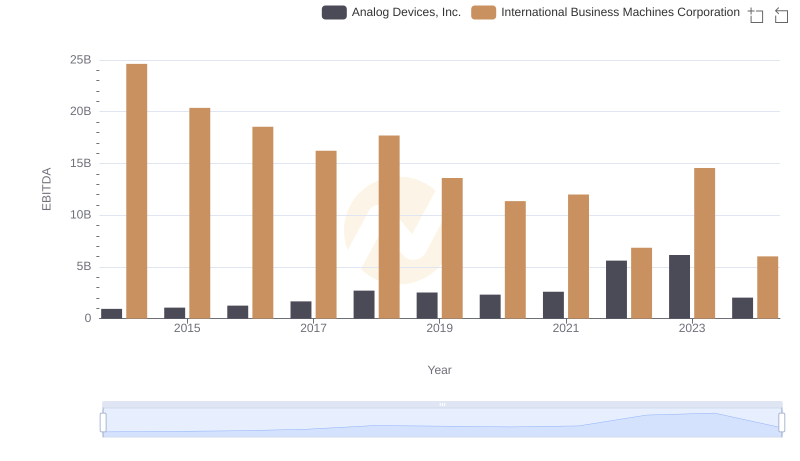Viewport: 800px width, 461px height.
Task: Click the zoom reset icon
Action: [x=781, y=15]
